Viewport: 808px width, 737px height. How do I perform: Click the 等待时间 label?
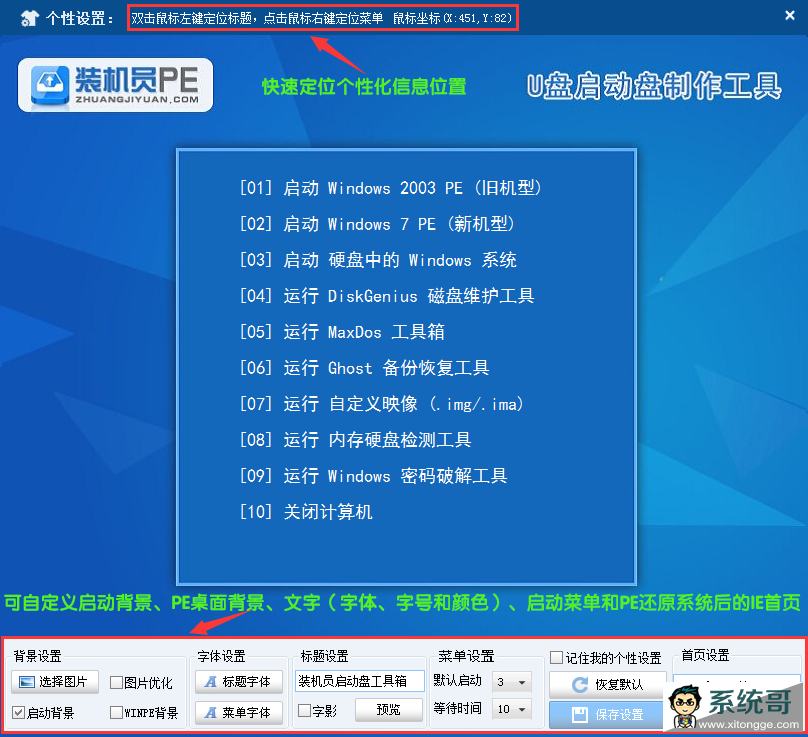click(x=458, y=709)
